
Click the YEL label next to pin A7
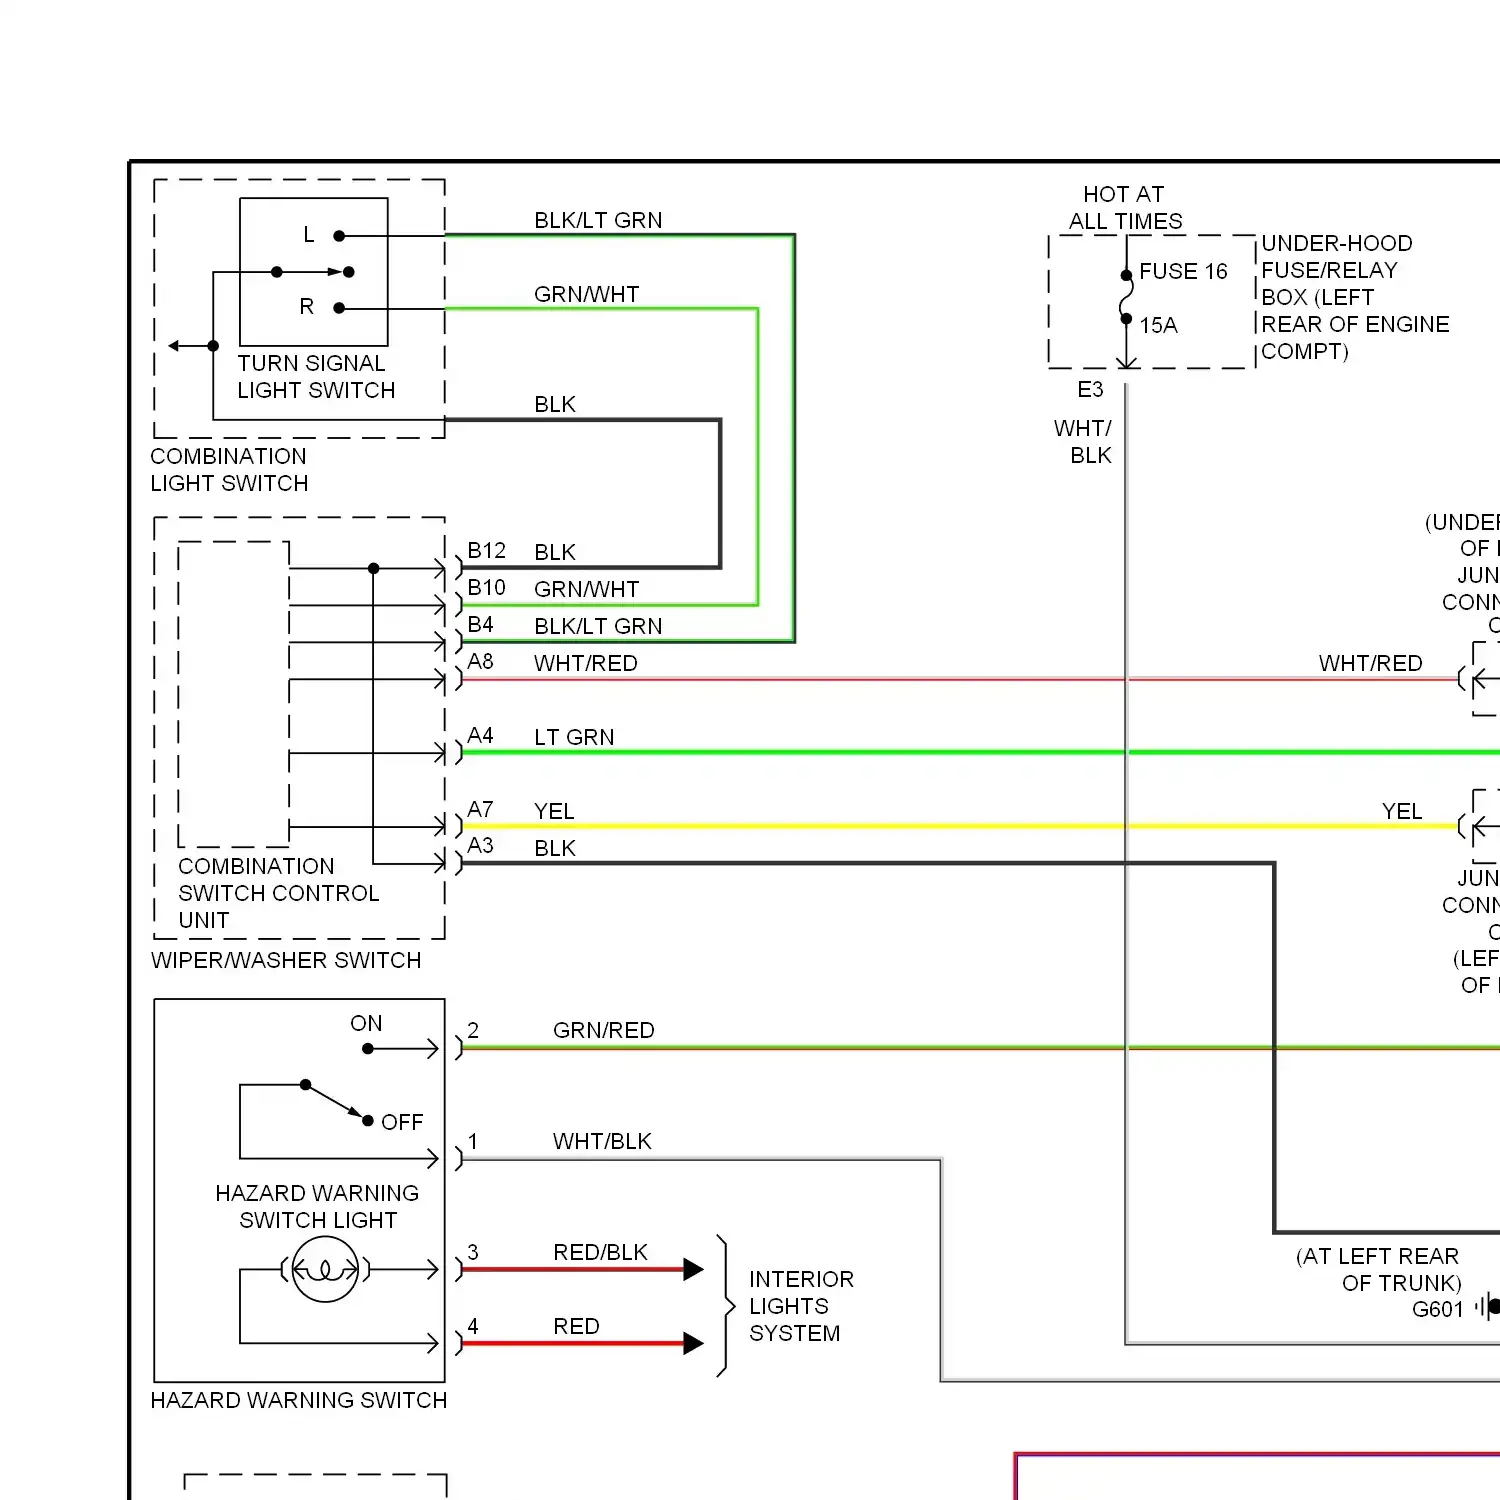point(554,811)
